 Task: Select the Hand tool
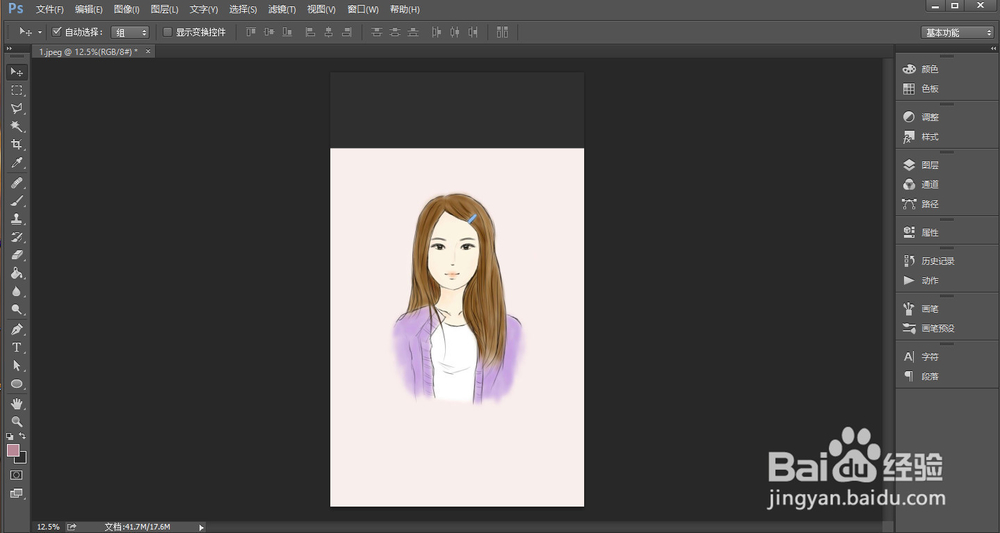coord(17,404)
